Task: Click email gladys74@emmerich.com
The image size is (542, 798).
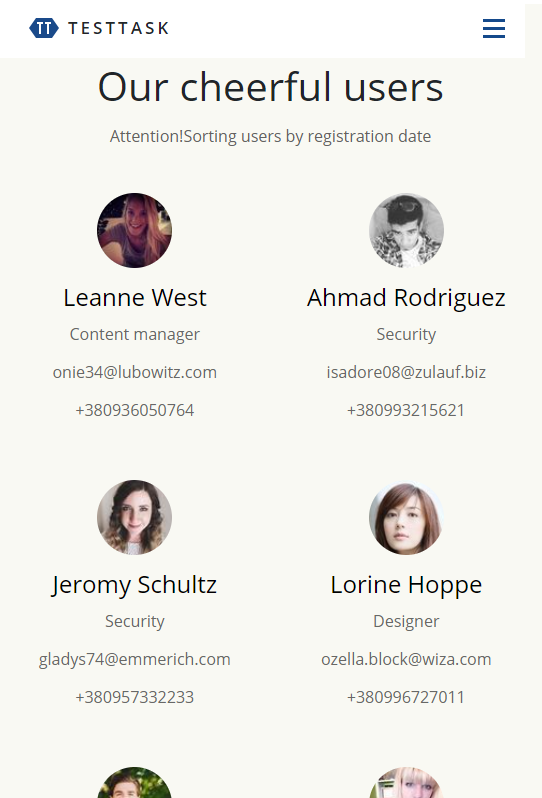Action: 135,660
